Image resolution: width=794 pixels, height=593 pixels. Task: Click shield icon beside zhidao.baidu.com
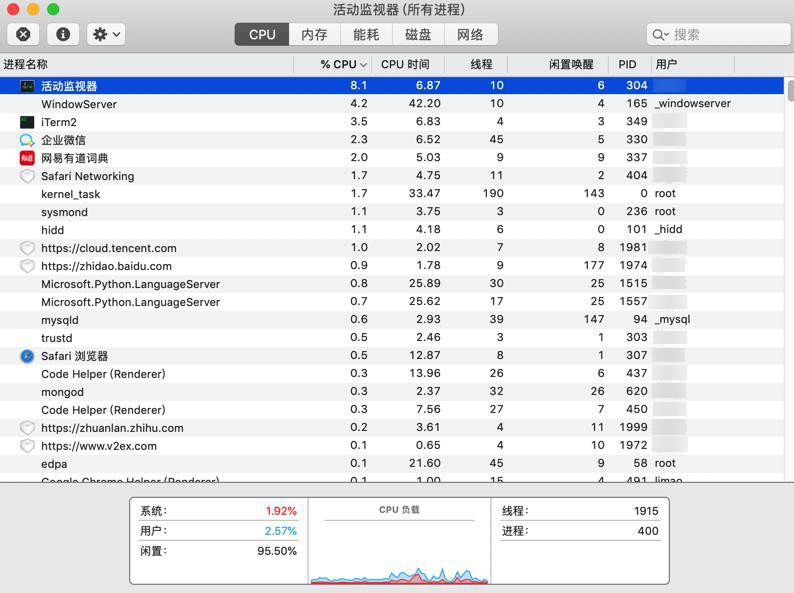pyautogui.click(x=27, y=266)
